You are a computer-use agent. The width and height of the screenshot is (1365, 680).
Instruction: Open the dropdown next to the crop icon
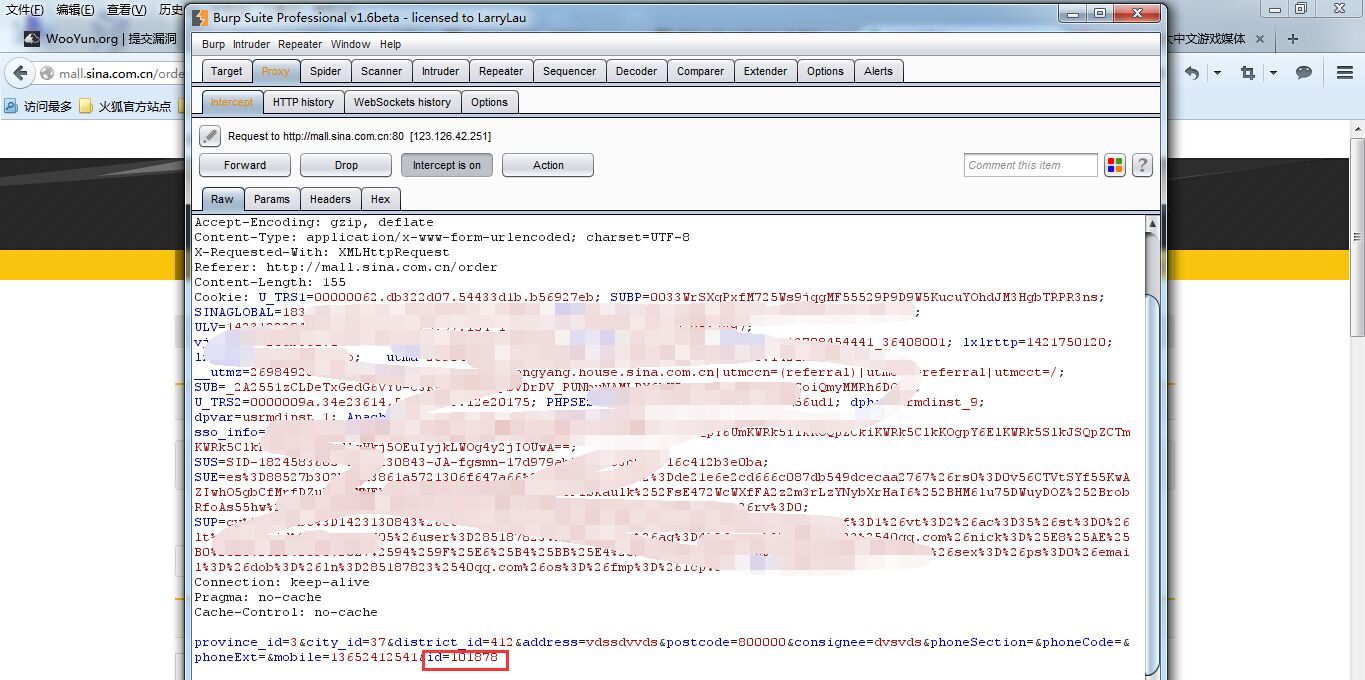click(x=1273, y=72)
